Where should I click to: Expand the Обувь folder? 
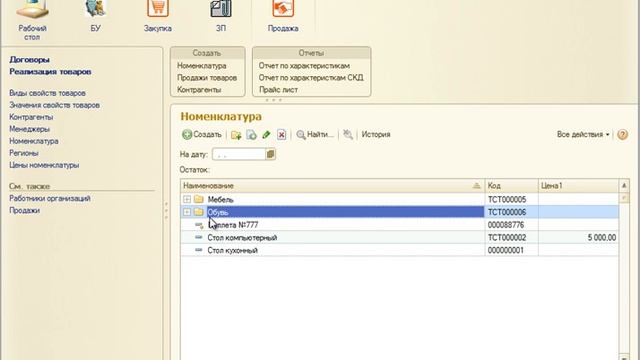(187, 212)
